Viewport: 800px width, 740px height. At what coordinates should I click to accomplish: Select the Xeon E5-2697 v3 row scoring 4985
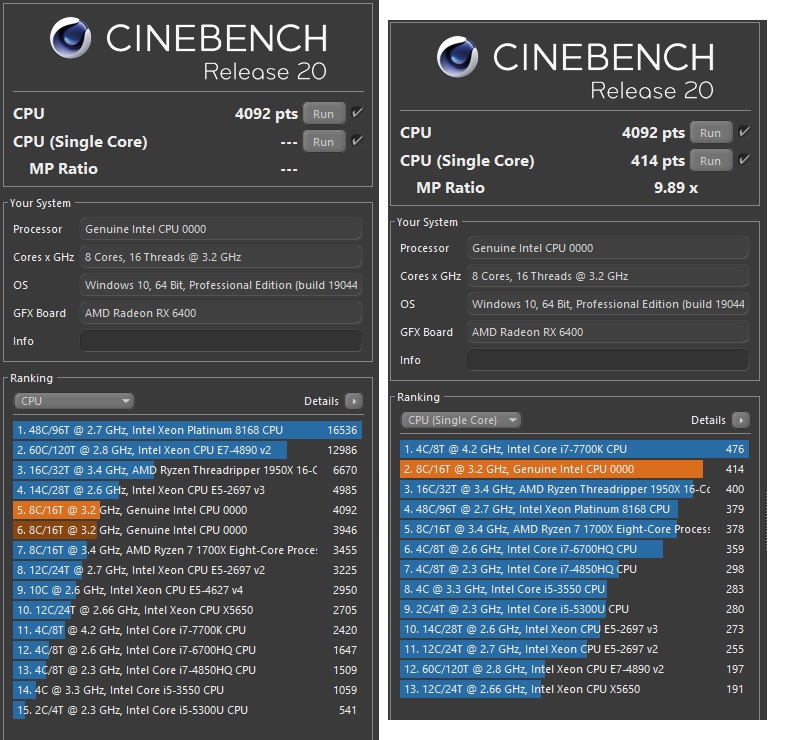(x=187, y=490)
